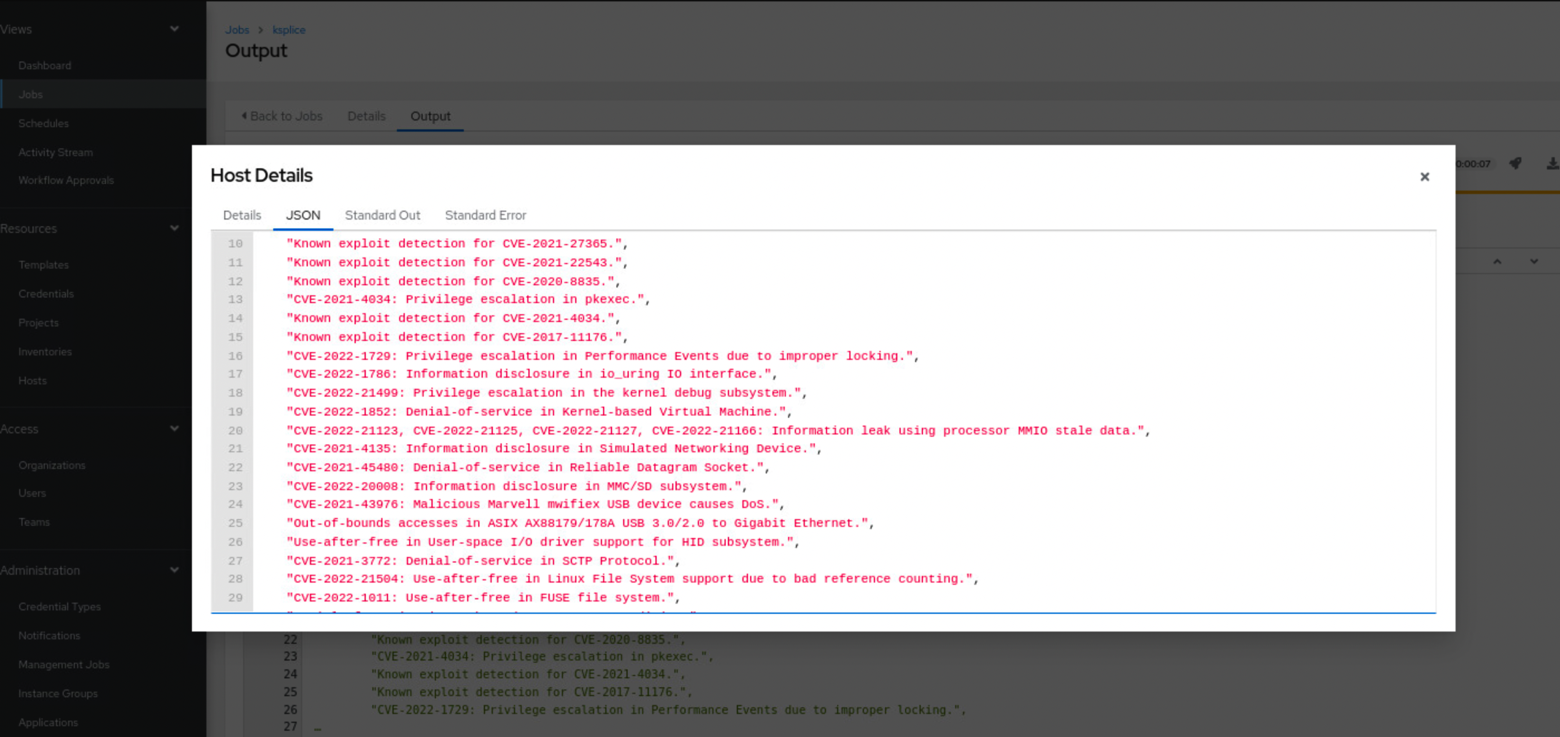
Task: Close the Host Details dialog
Action: click(1424, 177)
